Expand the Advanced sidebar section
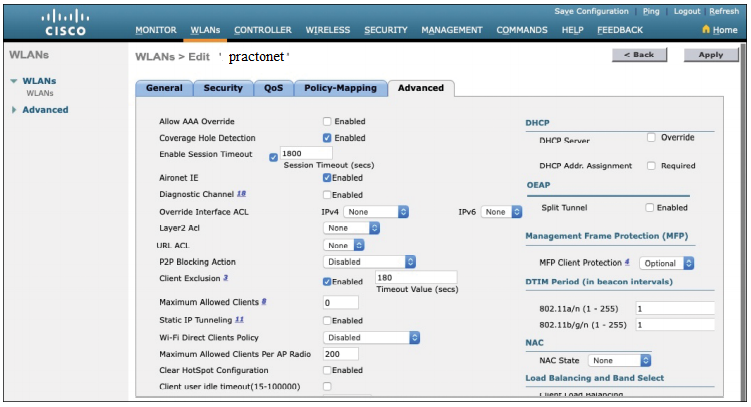 coord(14,110)
